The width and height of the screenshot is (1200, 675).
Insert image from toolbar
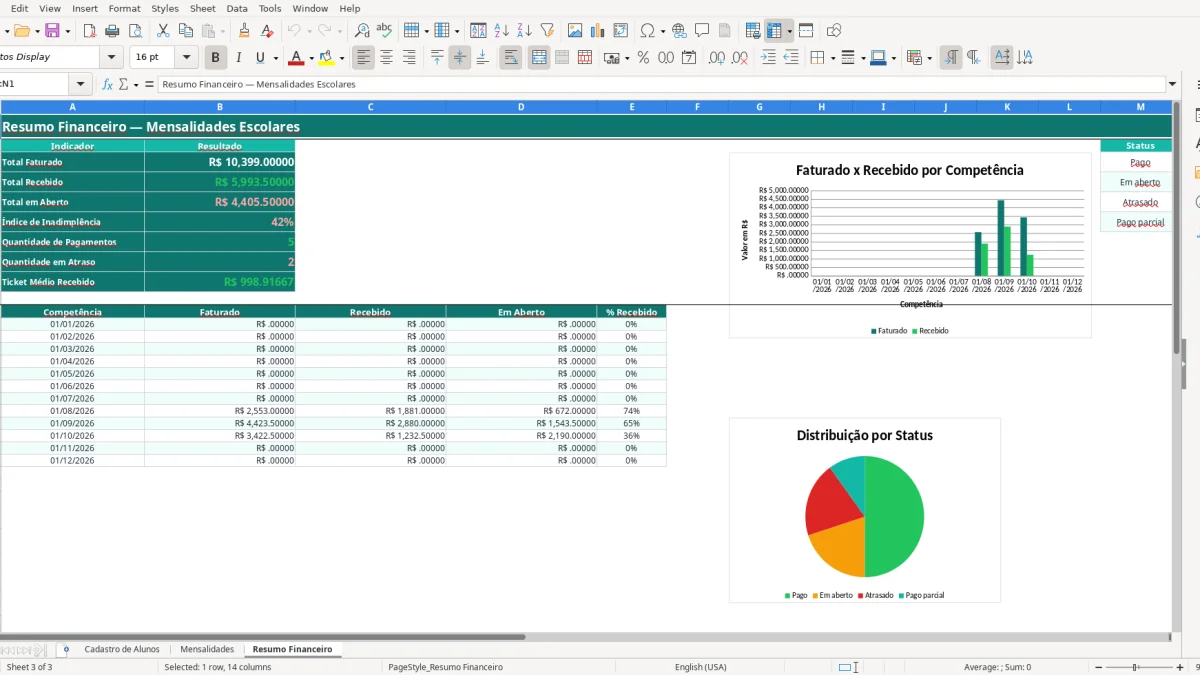point(575,31)
